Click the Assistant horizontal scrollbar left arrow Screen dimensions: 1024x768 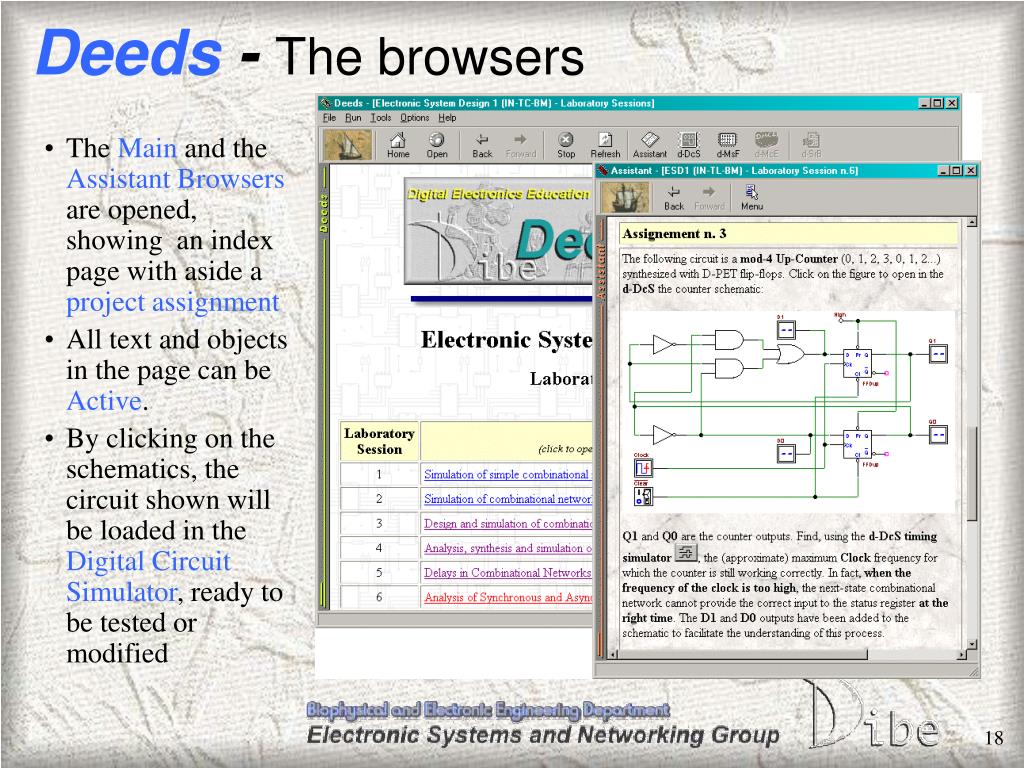pos(613,654)
